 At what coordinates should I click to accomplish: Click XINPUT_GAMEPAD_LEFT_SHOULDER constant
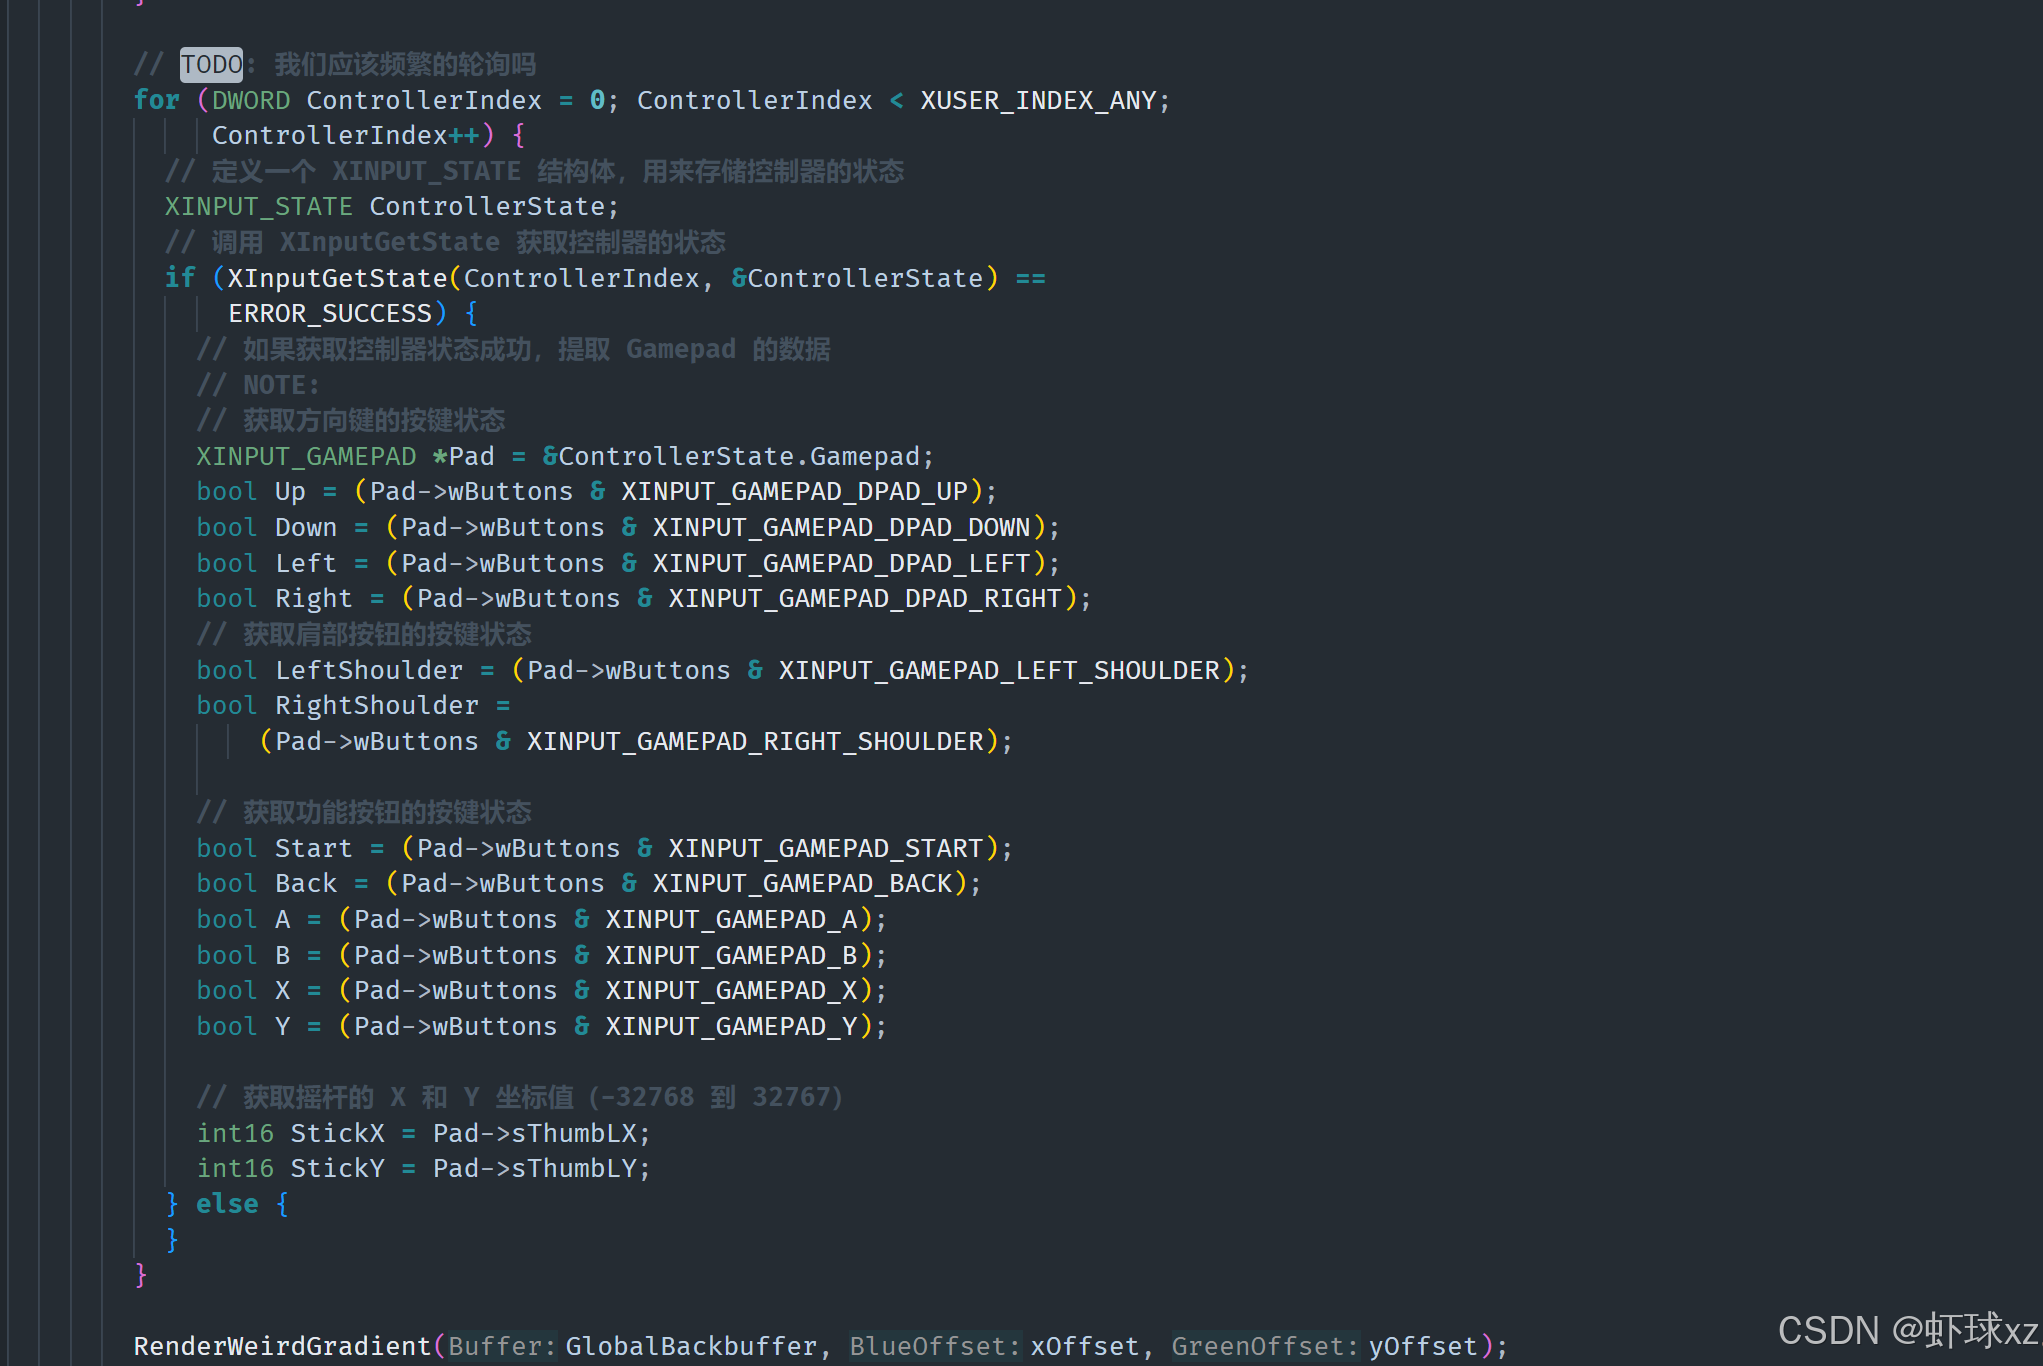(x=999, y=670)
